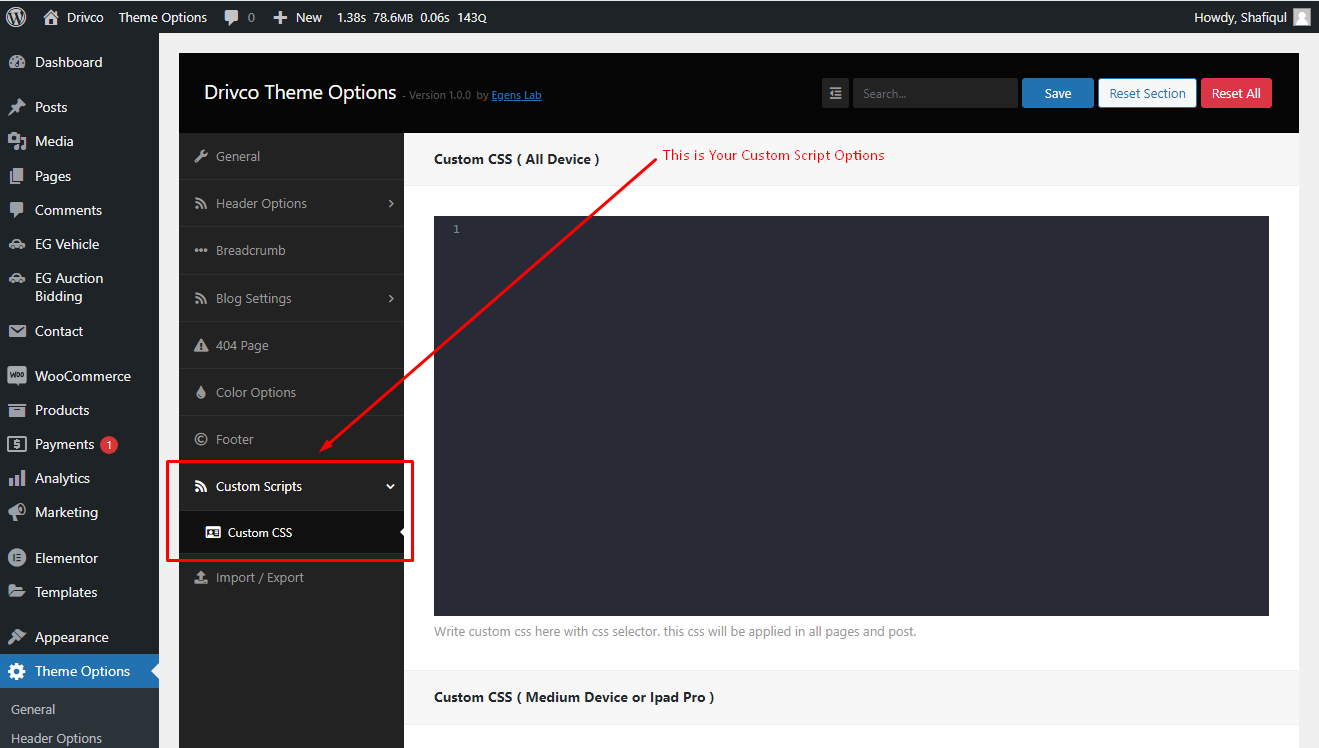Click the Media library icon
The image size is (1319, 748).
(x=16, y=141)
